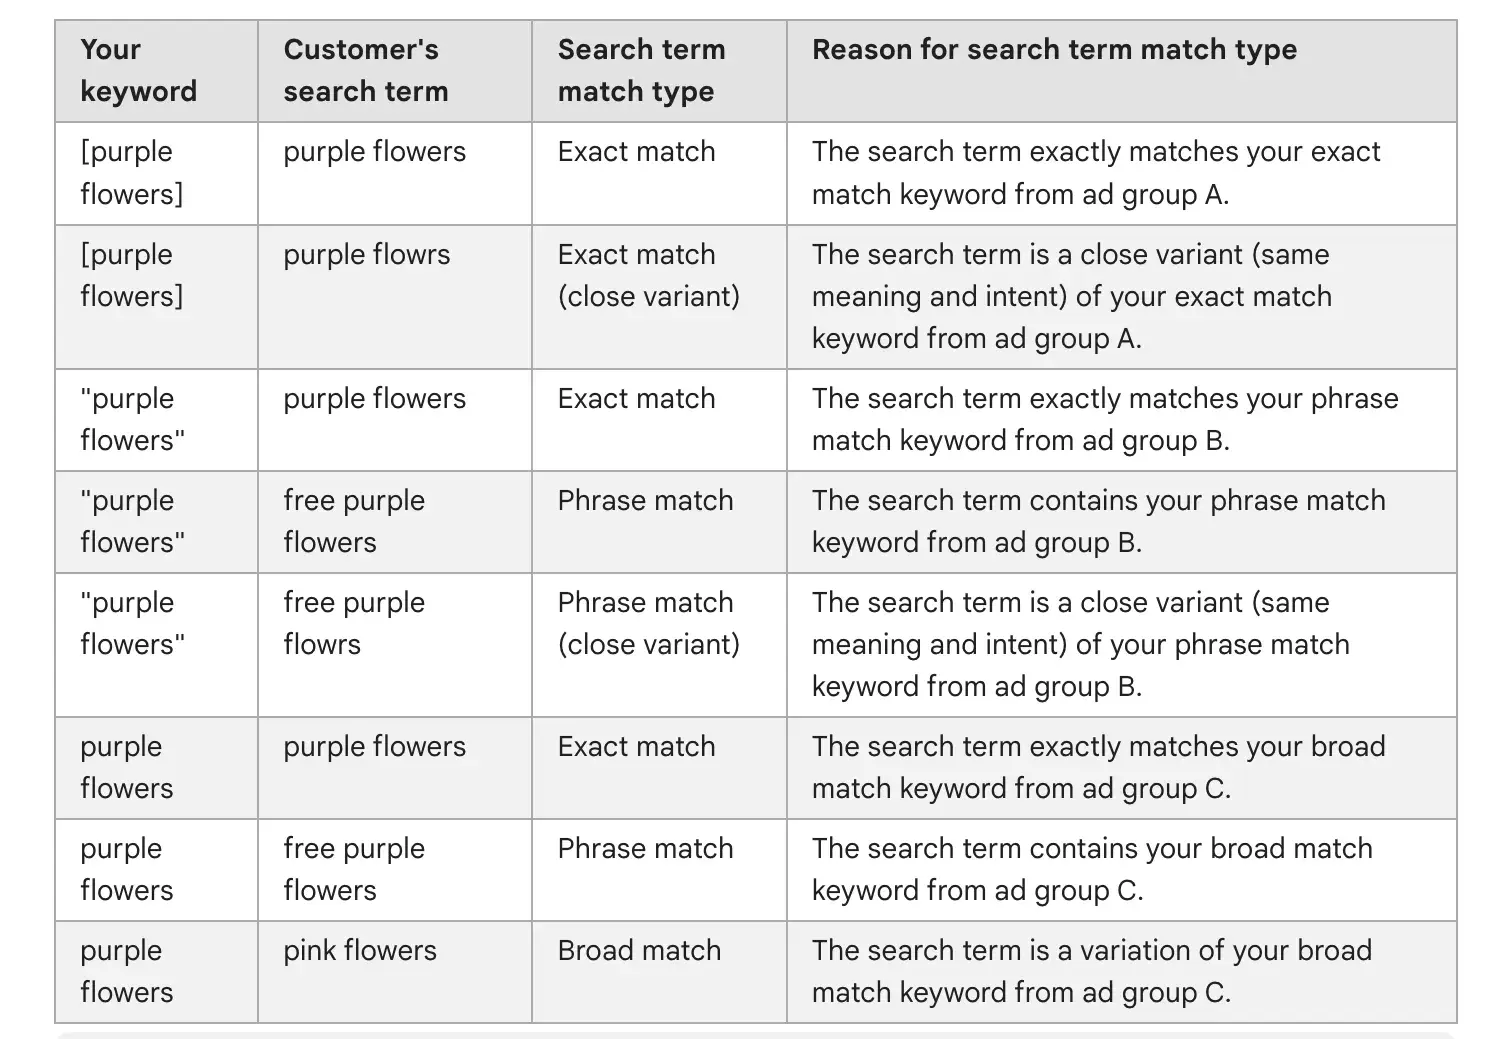Viewport: 1485px width, 1039px height.
Task: Select the "pink flowers" search term cell
Action: (x=360, y=950)
